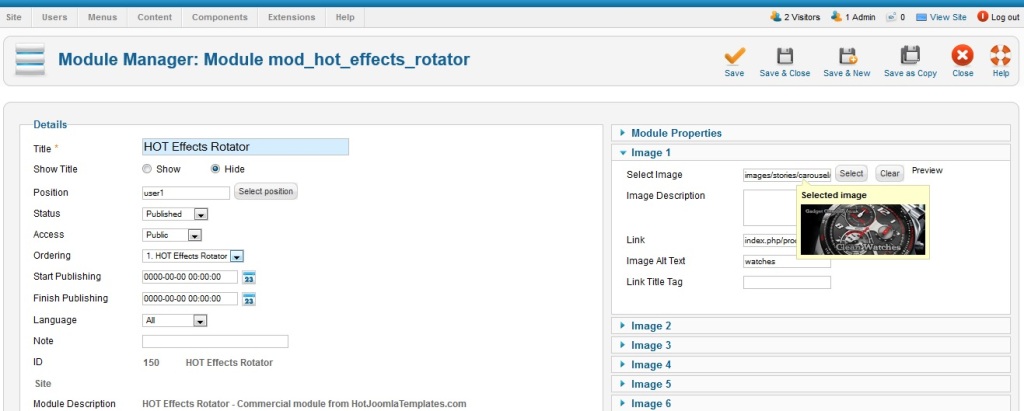Open the Users menu
1024x411 pixels.
[x=54, y=18]
